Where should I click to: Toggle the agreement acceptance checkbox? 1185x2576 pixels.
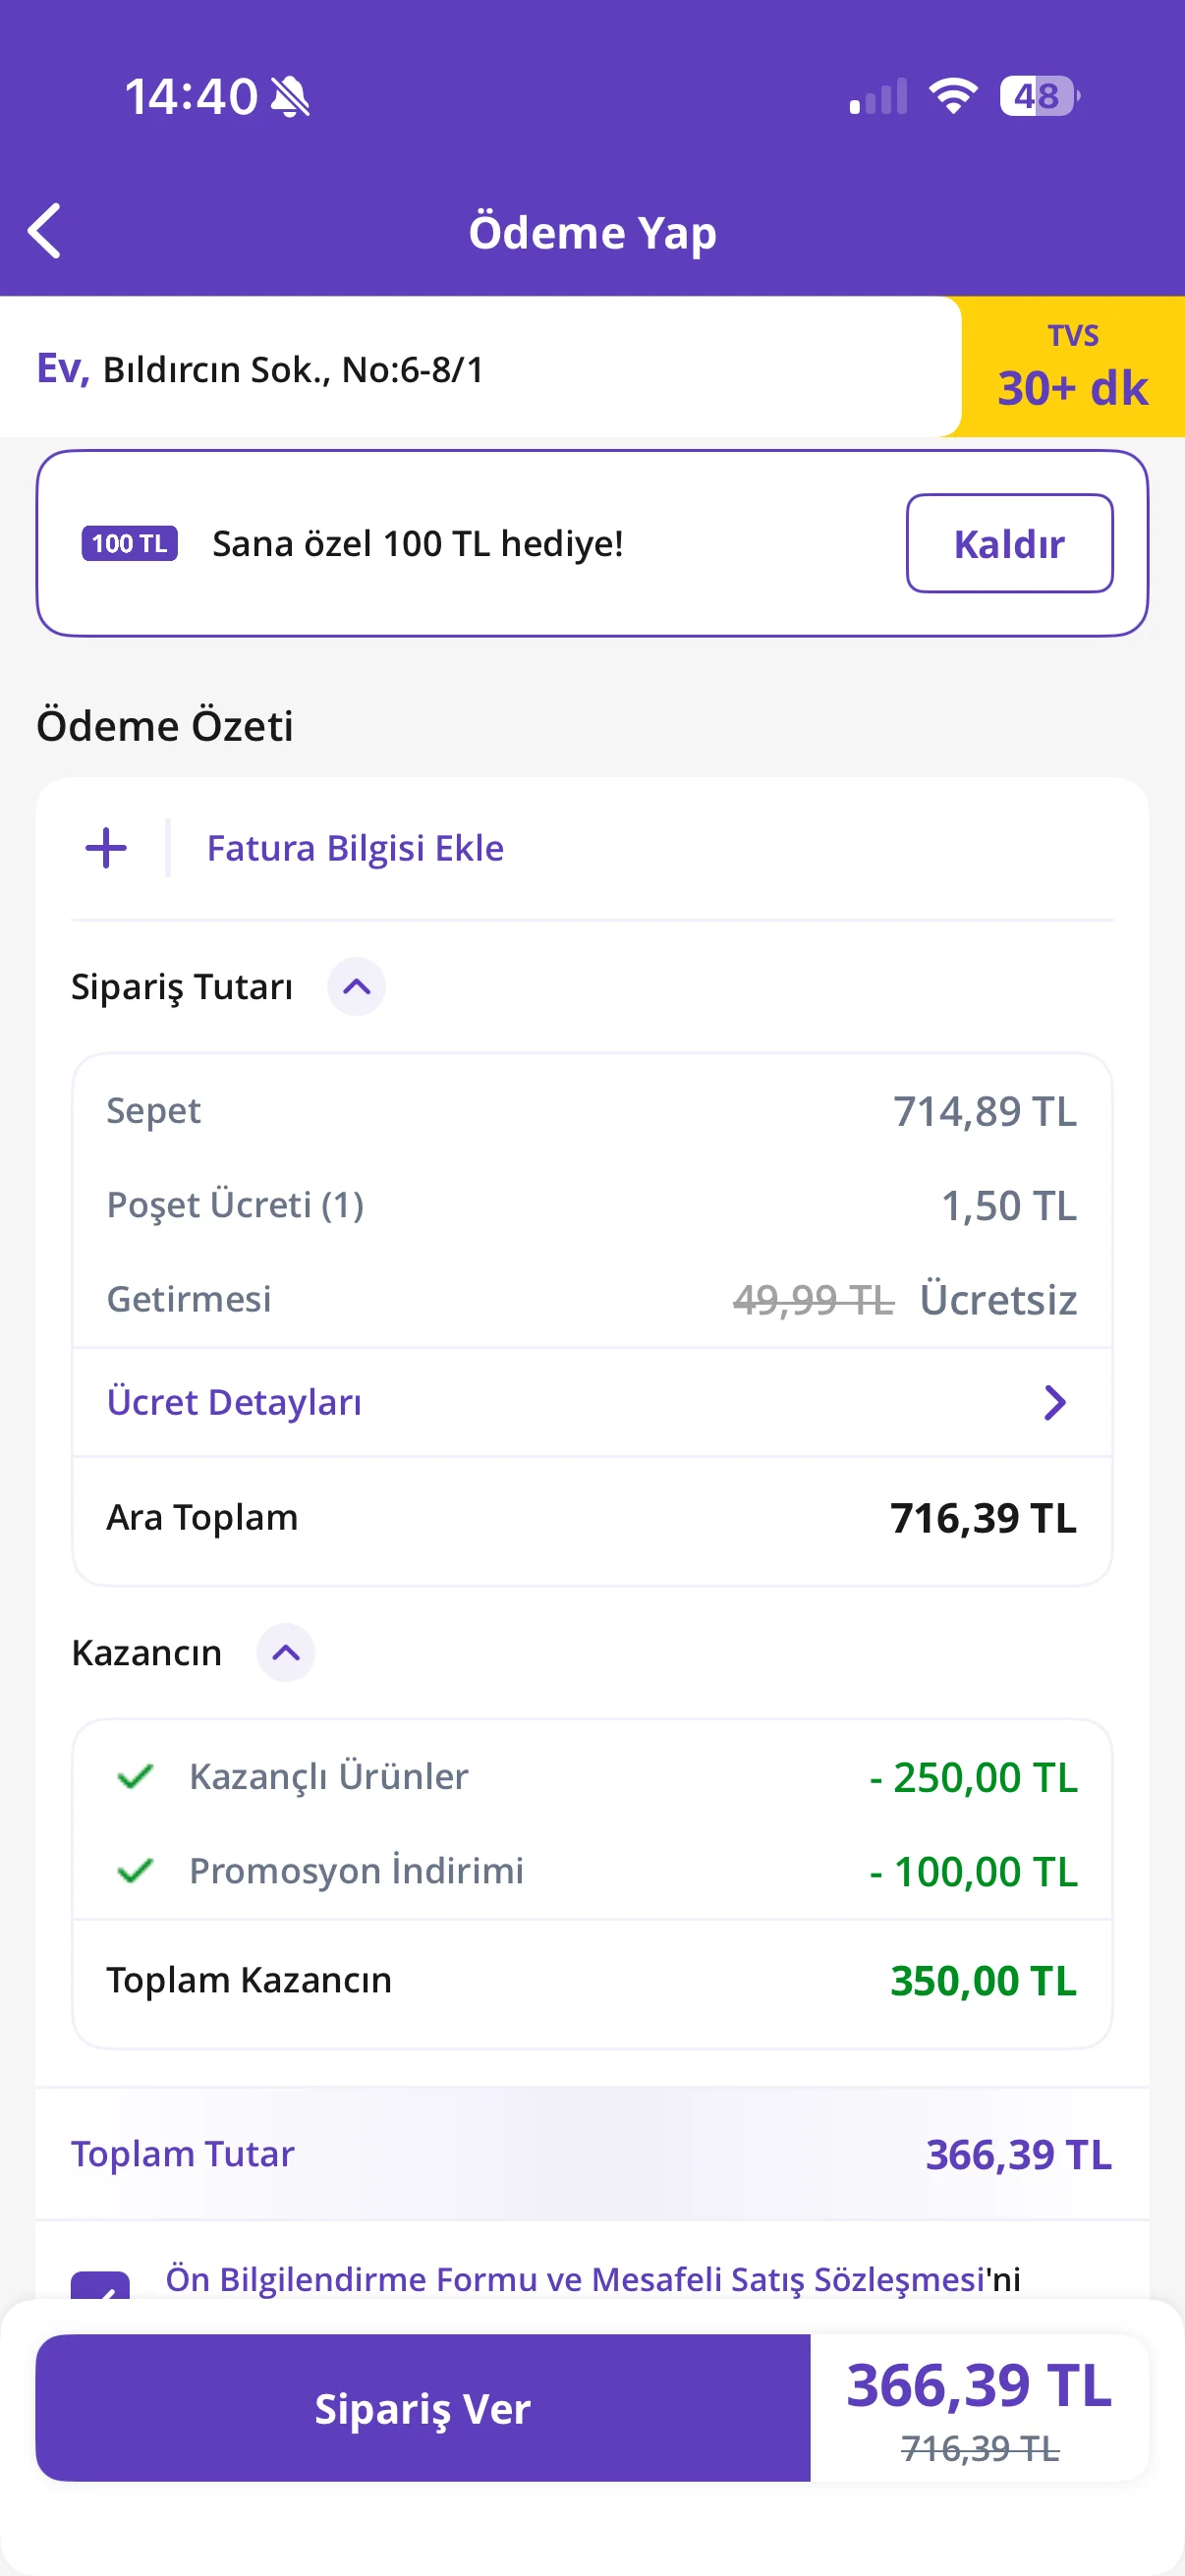coord(100,2285)
